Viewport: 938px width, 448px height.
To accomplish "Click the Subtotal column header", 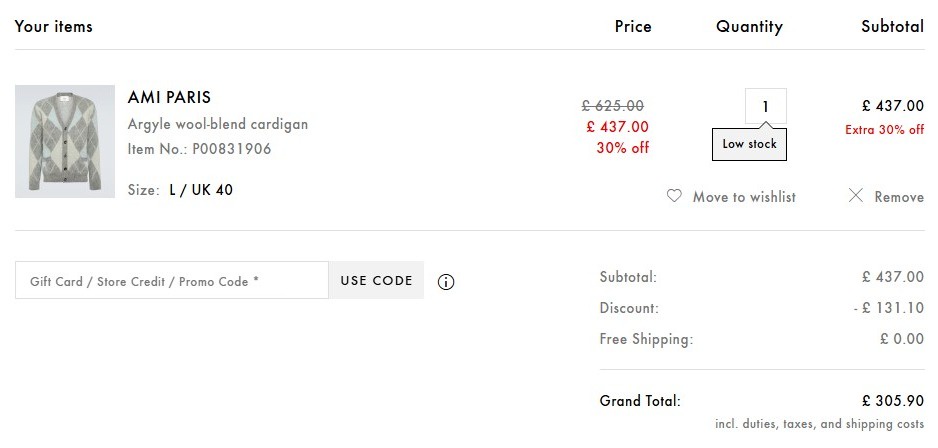I will click(x=893, y=26).
